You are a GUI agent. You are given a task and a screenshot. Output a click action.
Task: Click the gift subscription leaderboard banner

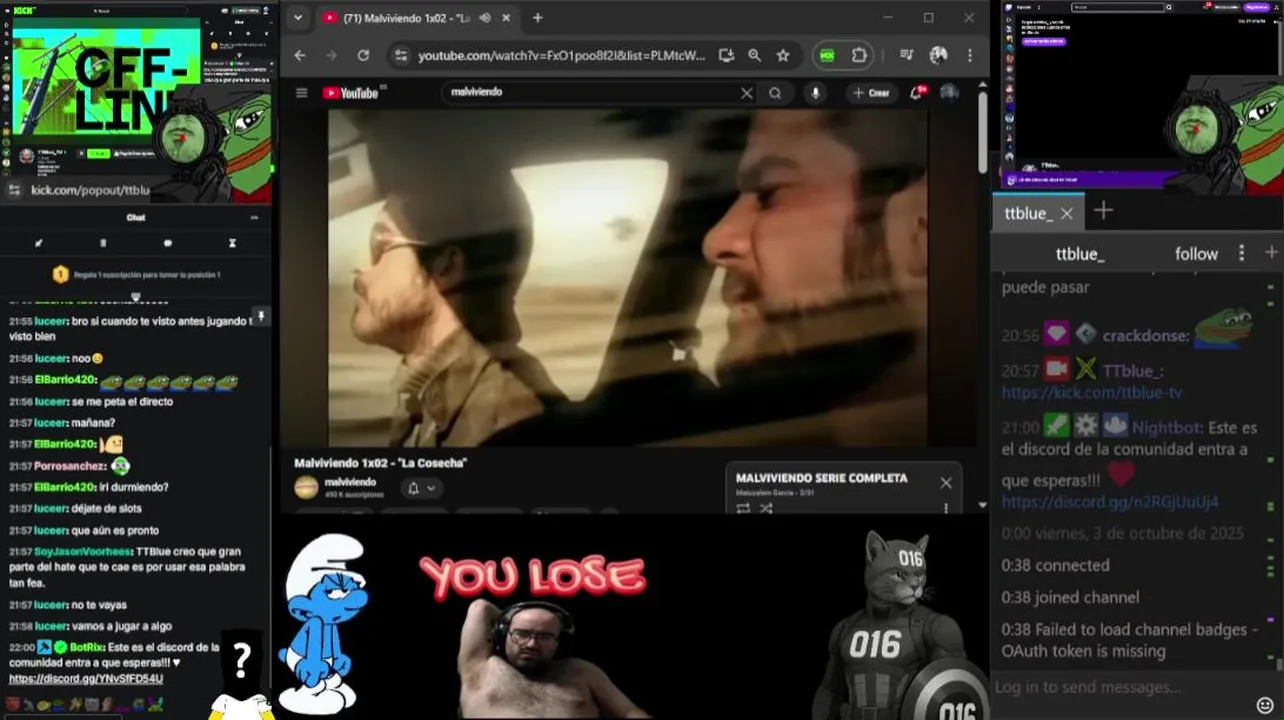click(136, 274)
